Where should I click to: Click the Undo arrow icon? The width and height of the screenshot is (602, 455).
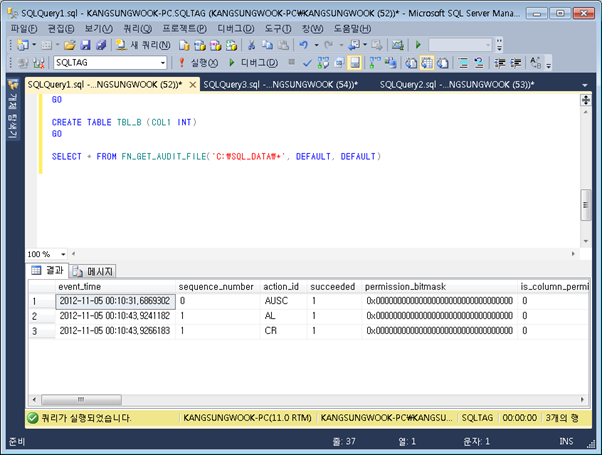click(x=304, y=45)
